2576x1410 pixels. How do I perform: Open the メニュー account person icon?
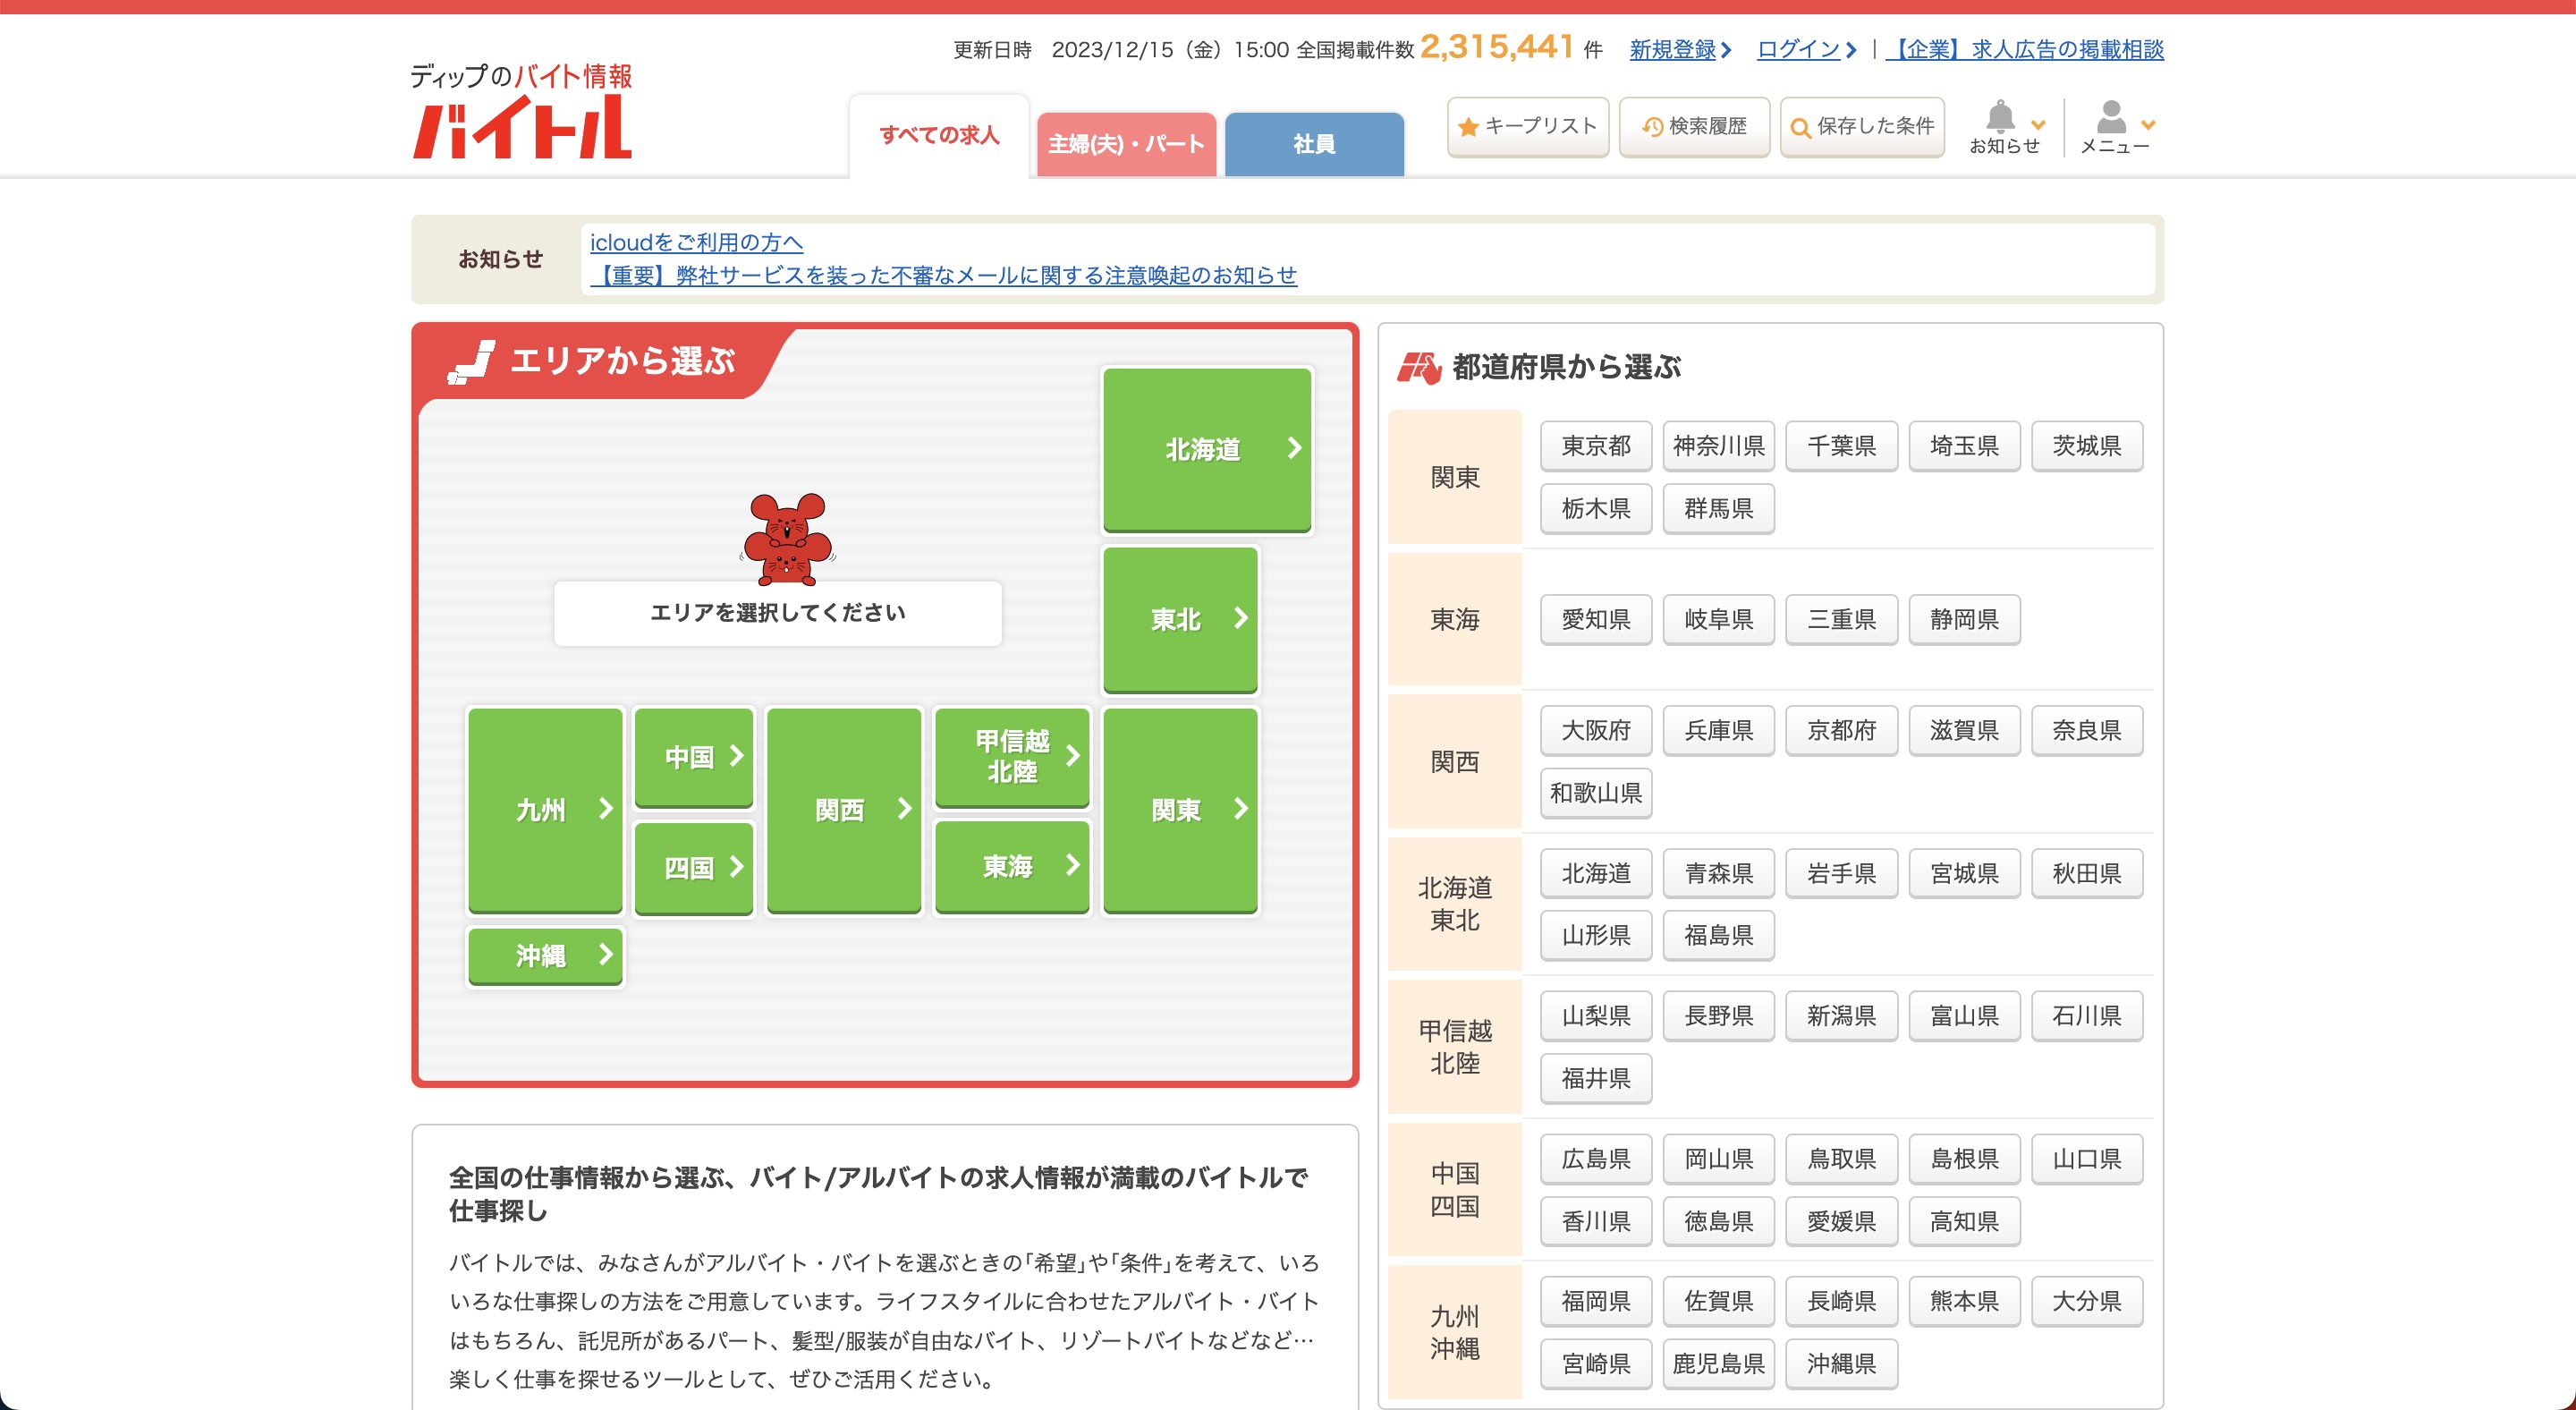2110,118
